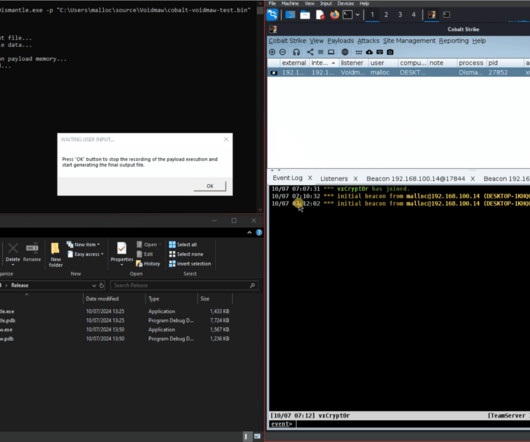The height and width of the screenshot is (442, 530).
Task: Click the blue desktop icon in Kali panel
Action: 290,15
